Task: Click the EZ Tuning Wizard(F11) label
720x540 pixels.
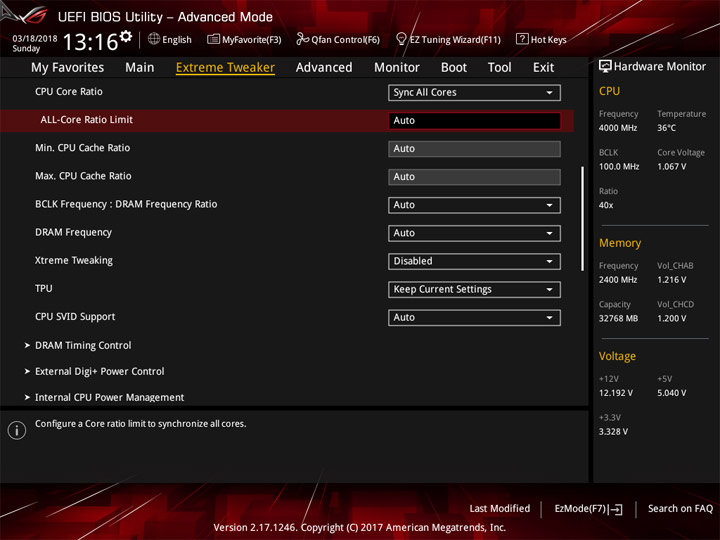Action: tap(455, 40)
